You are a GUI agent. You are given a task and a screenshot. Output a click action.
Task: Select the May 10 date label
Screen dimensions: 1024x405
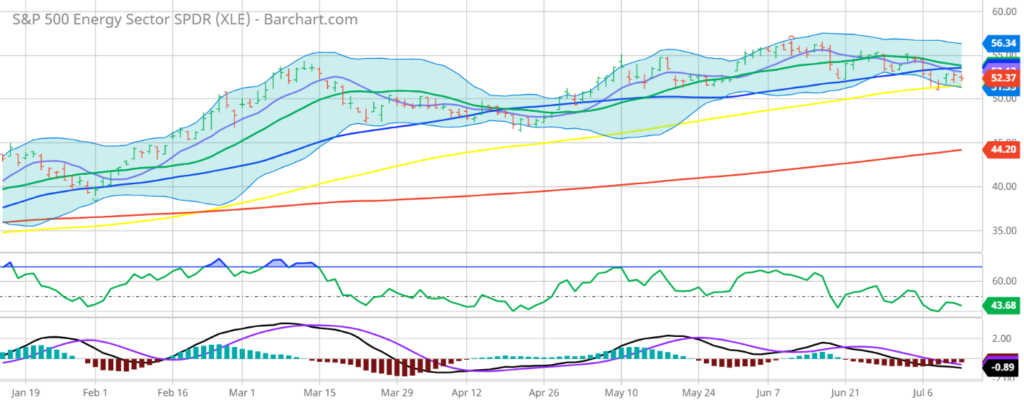(x=621, y=394)
